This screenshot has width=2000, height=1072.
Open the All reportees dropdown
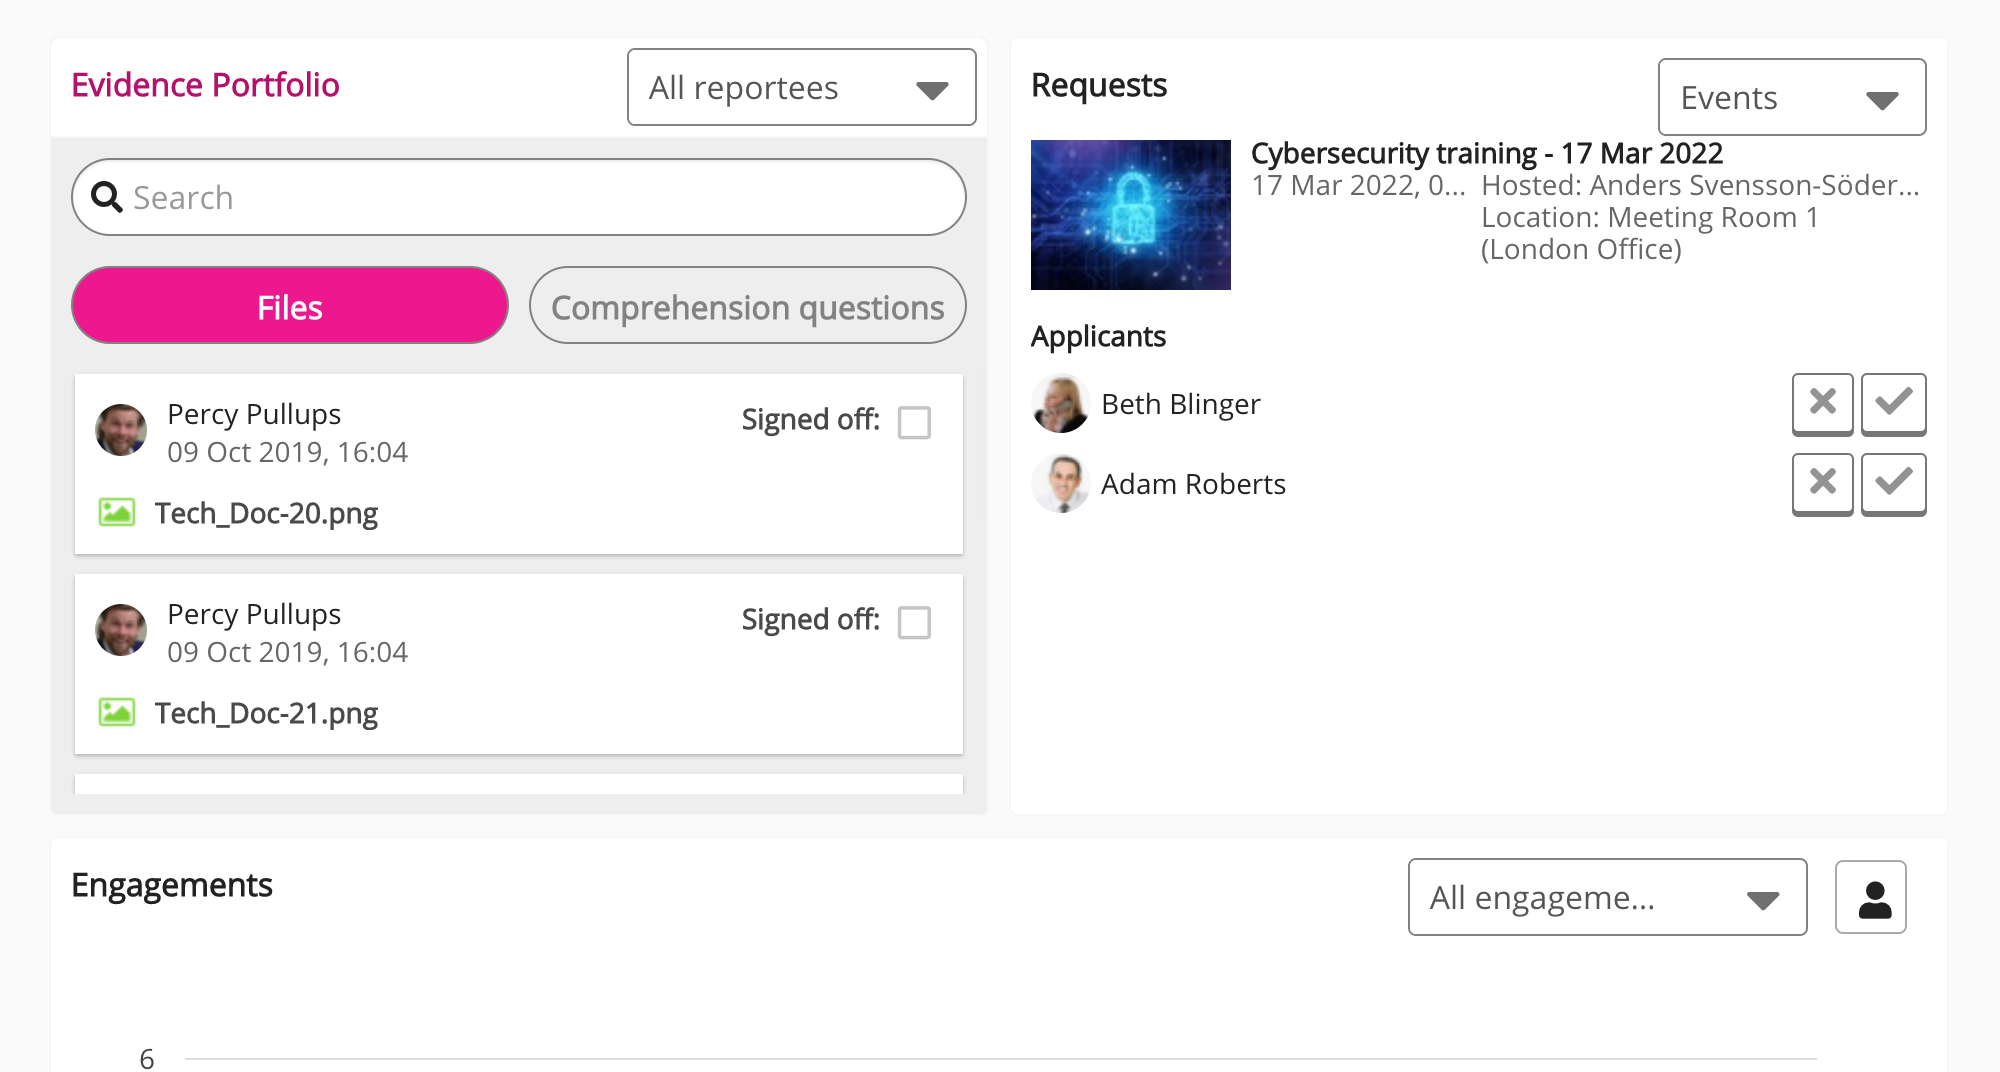coord(800,87)
